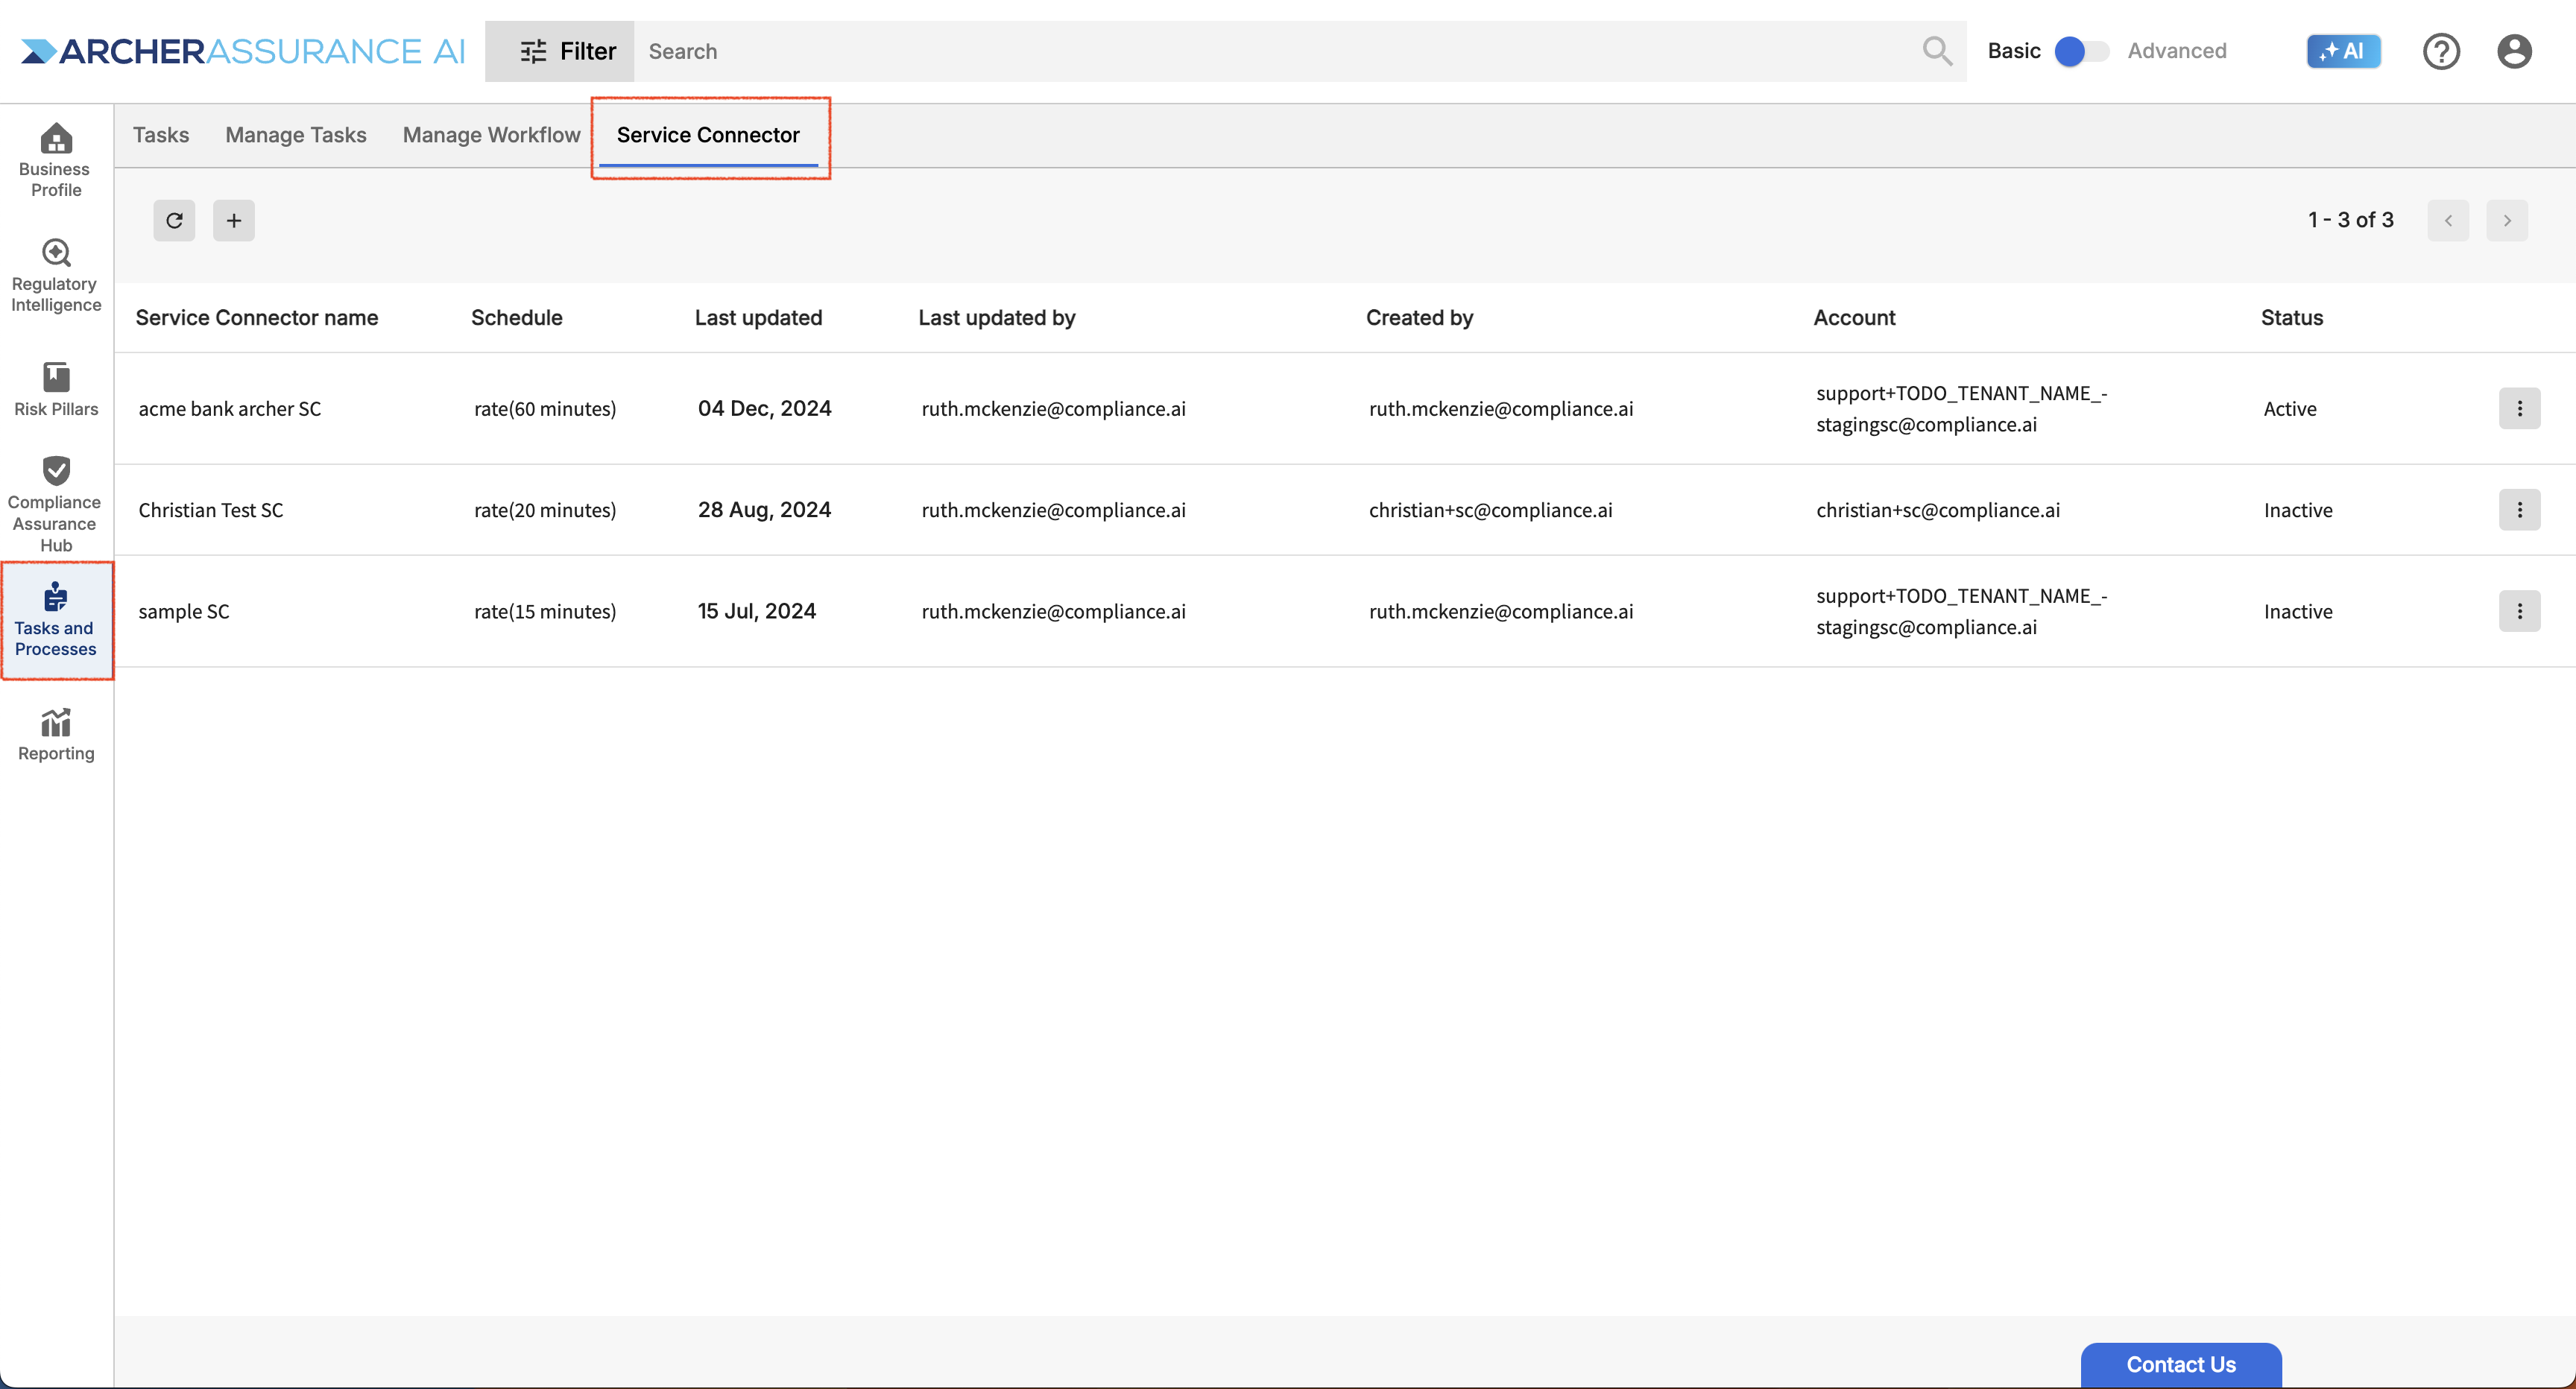Click the Status column header
Image resolution: width=2576 pixels, height=1389 pixels.
click(2292, 317)
